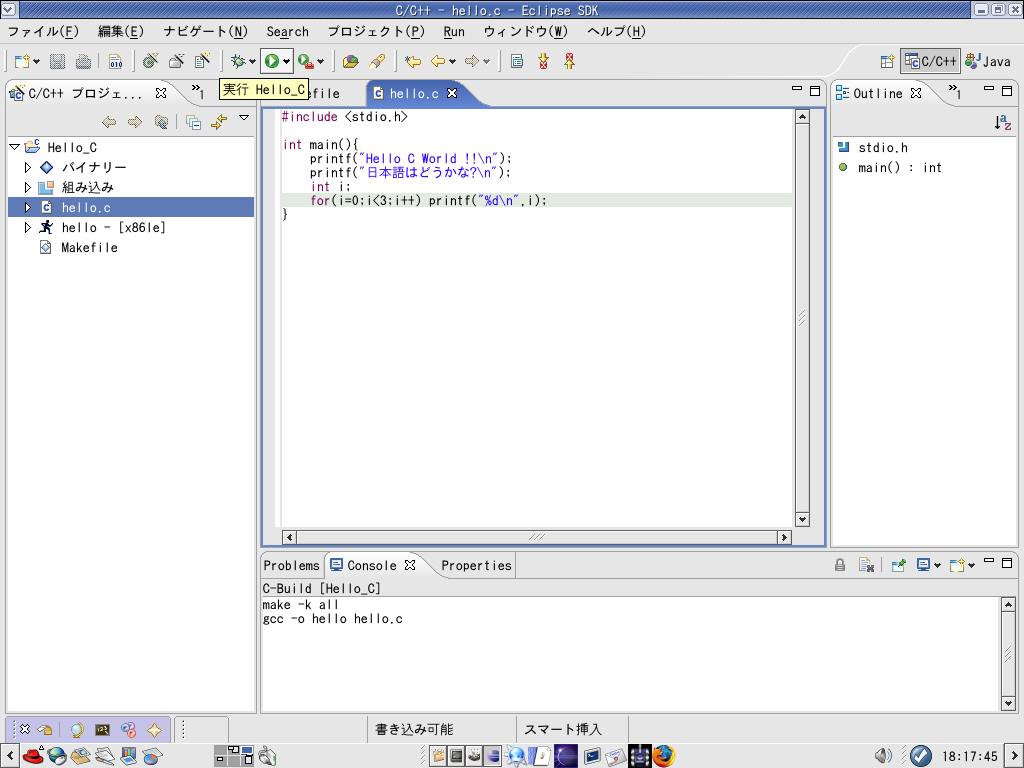Viewport: 1024px width, 768px height.
Task: Click the Next Annotation down-arrow icon
Action: [x=543, y=61]
